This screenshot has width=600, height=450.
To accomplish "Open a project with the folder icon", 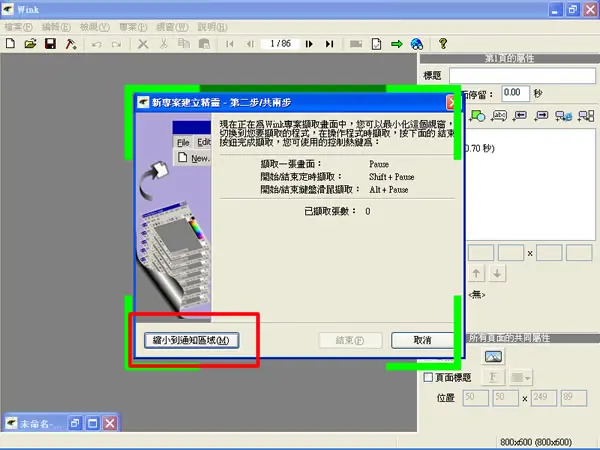I will tap(30, 44).
